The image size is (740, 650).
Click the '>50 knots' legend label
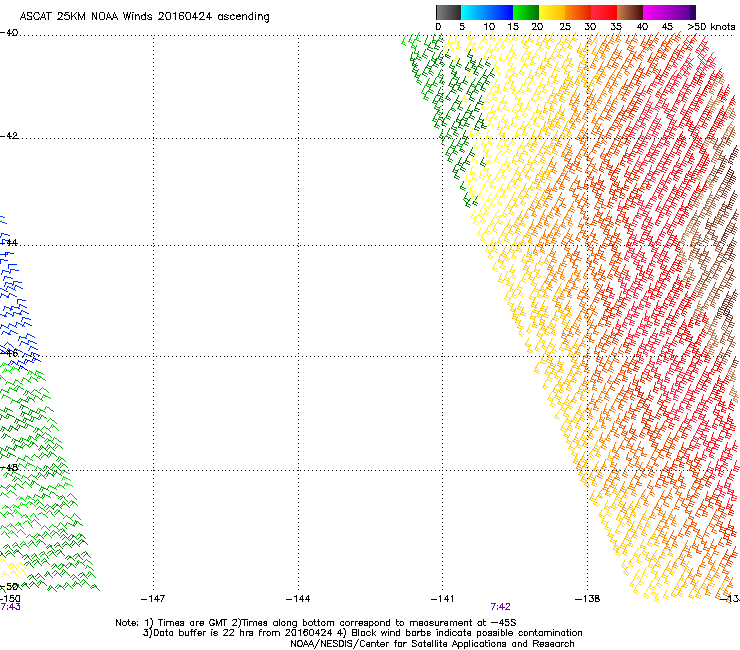tap(711, 27)
